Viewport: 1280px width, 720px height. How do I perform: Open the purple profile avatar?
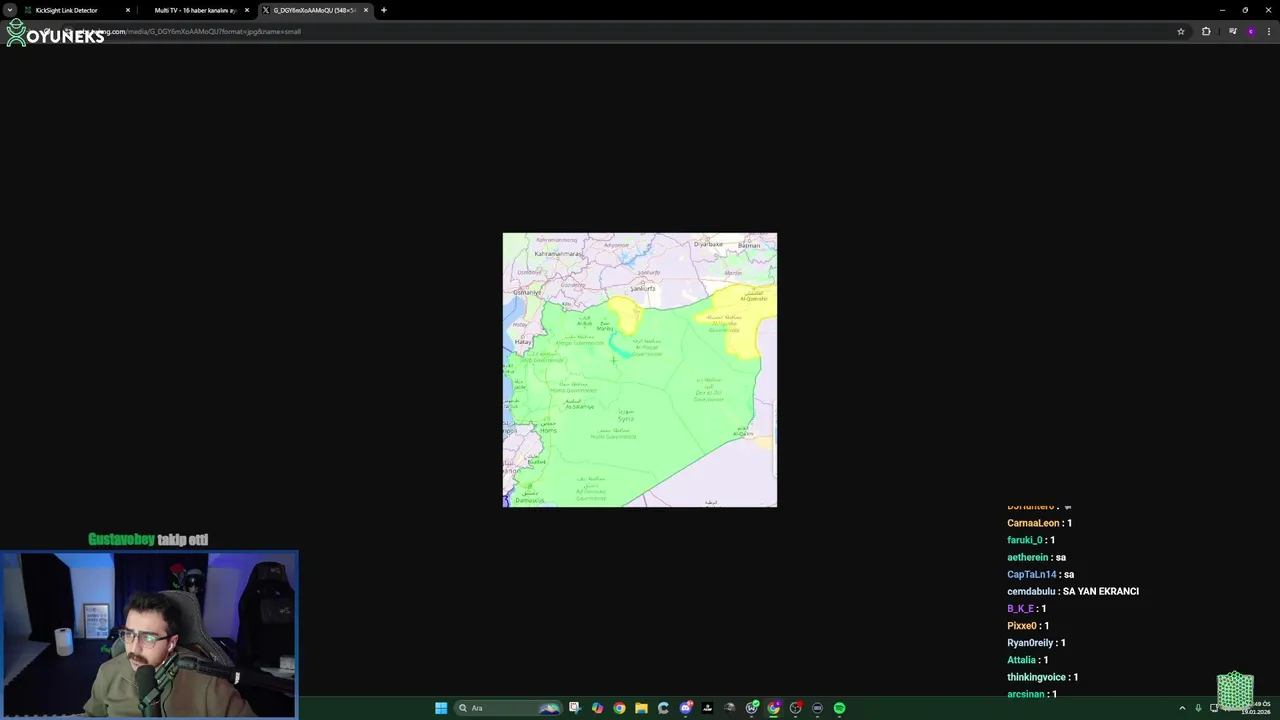[1250, 31]
